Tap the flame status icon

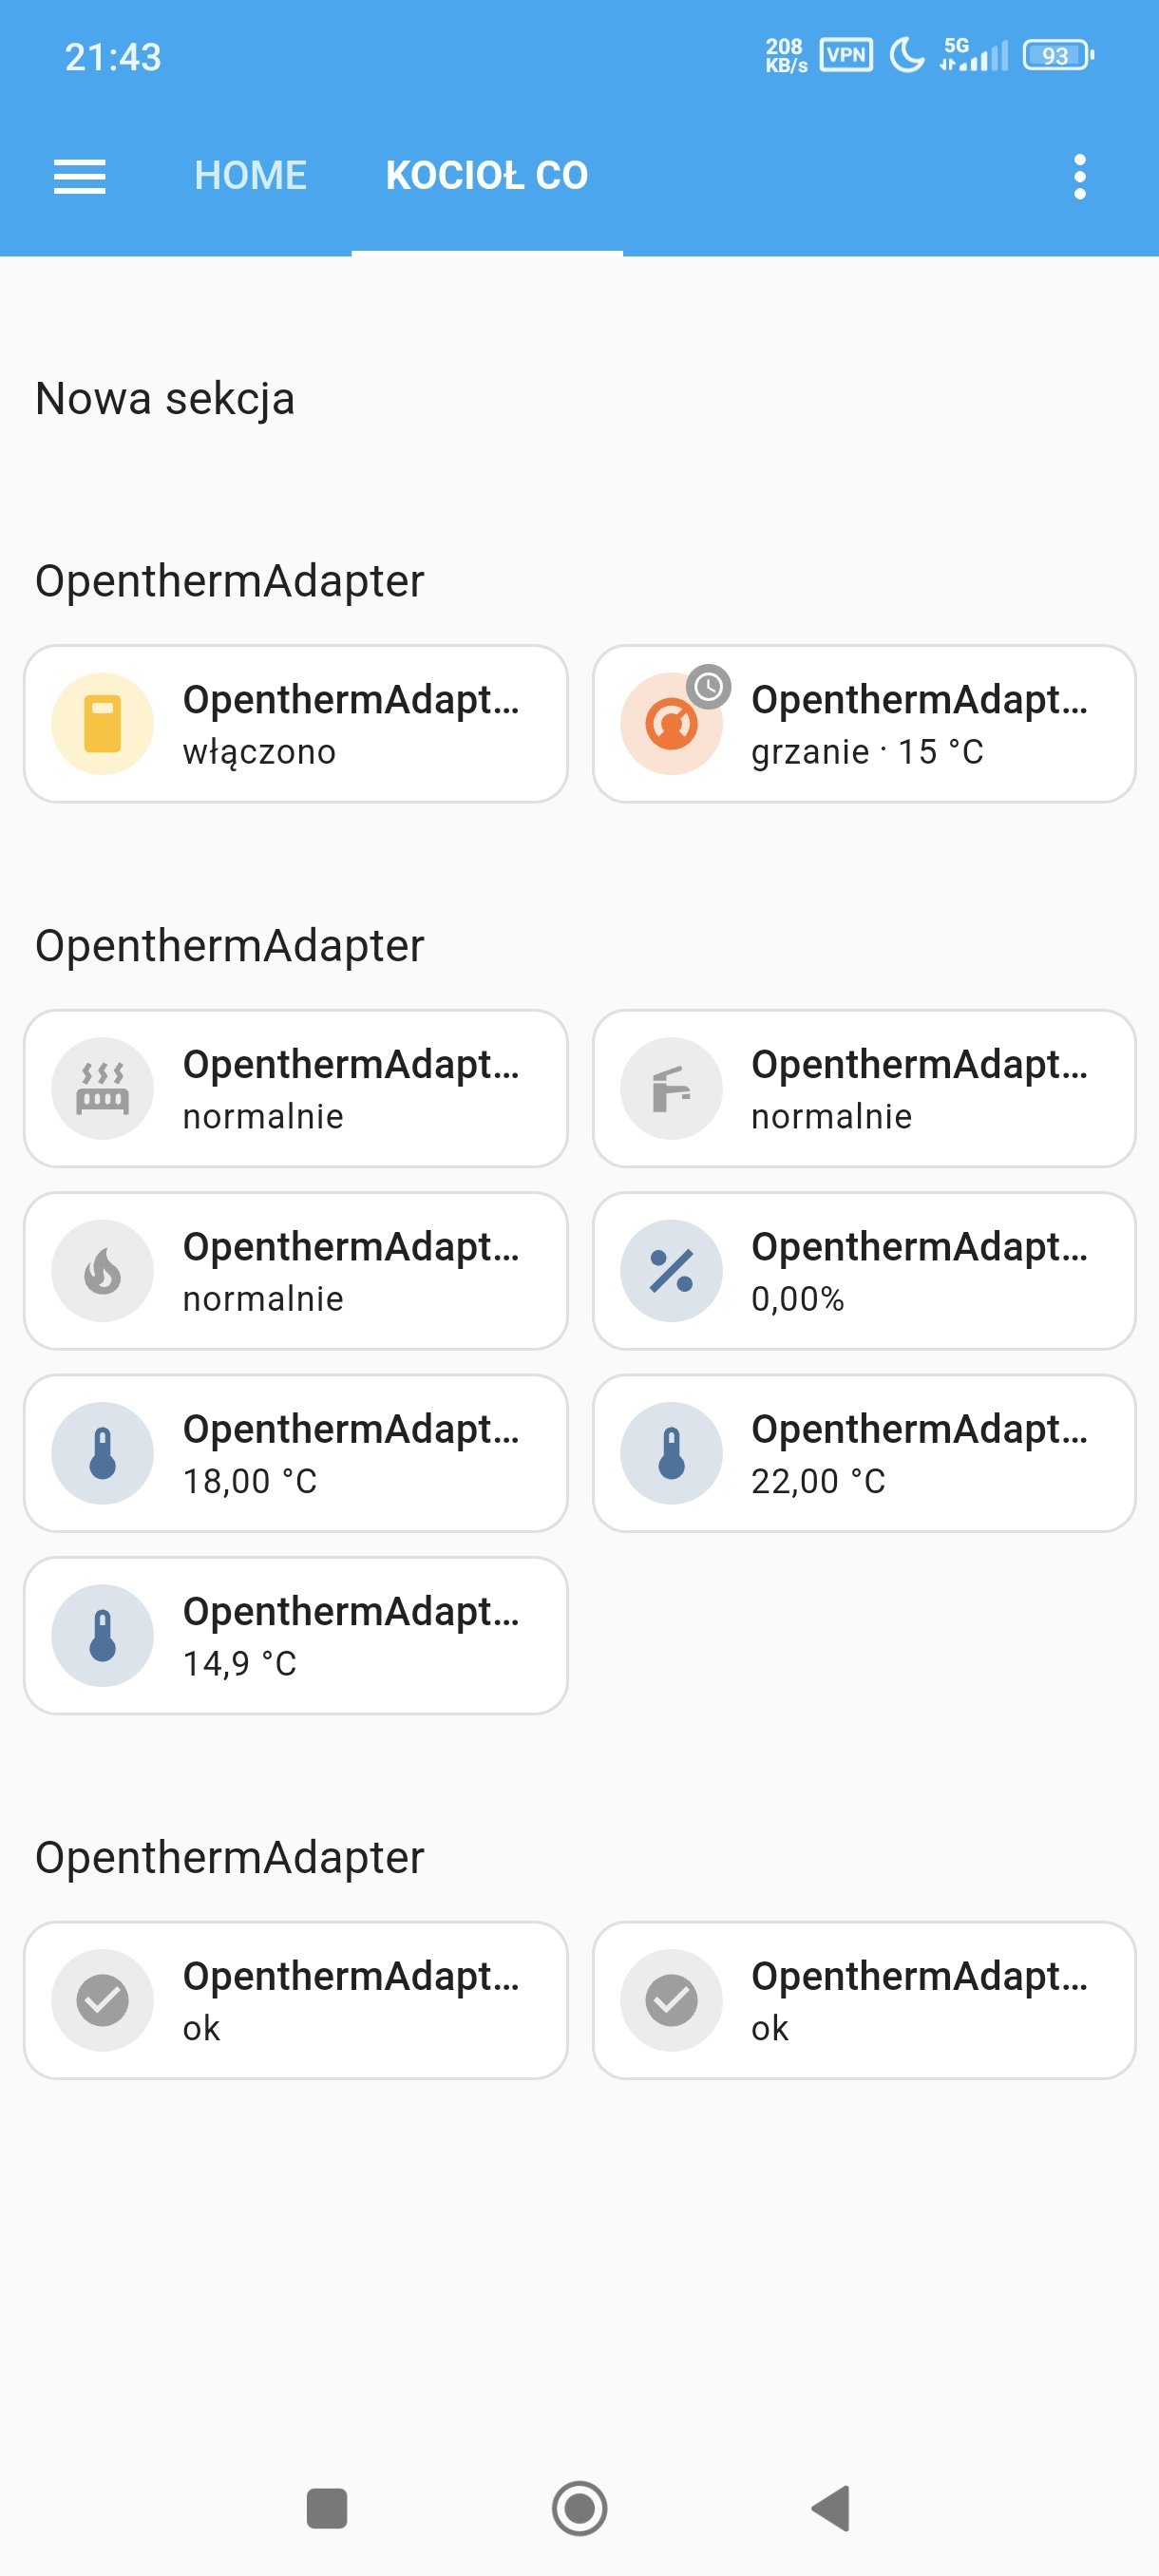[x=102, y=1270]
